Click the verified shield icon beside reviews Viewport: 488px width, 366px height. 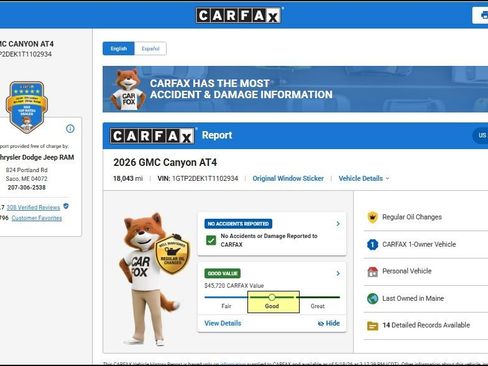pyautogui.click(x=66, y=206)
